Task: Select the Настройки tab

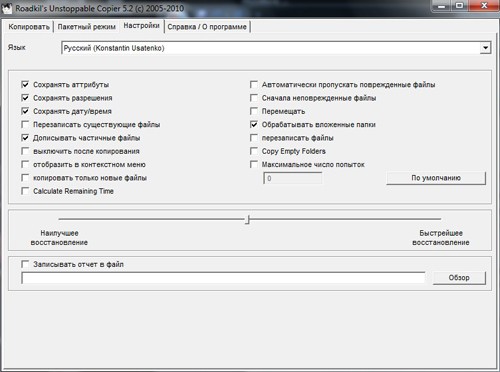Action: coord(141,26)
